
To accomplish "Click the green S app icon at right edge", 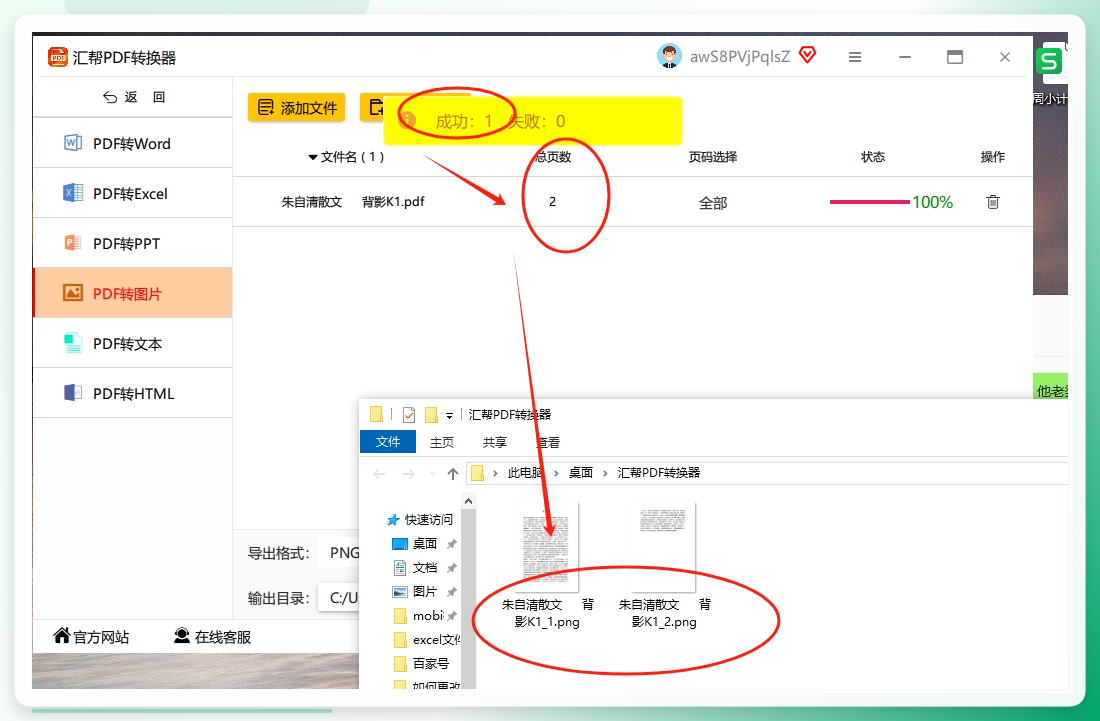I will pos(1049,62).
